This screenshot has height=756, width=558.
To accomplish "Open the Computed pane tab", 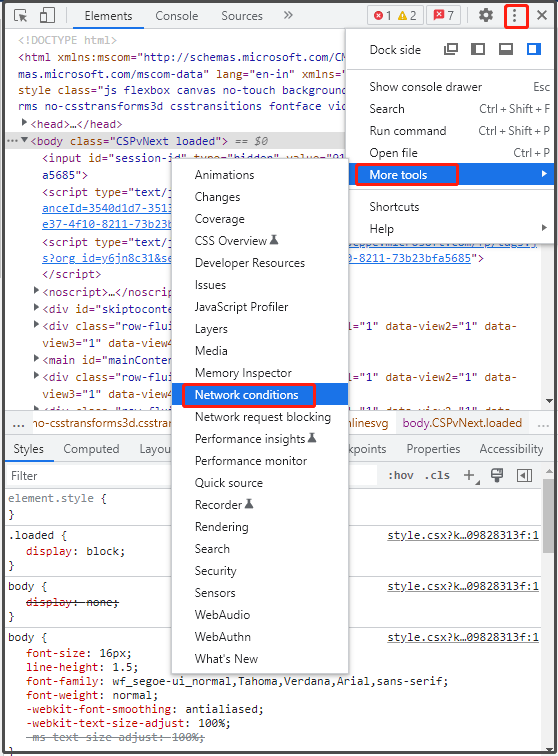I will [91, 449].
